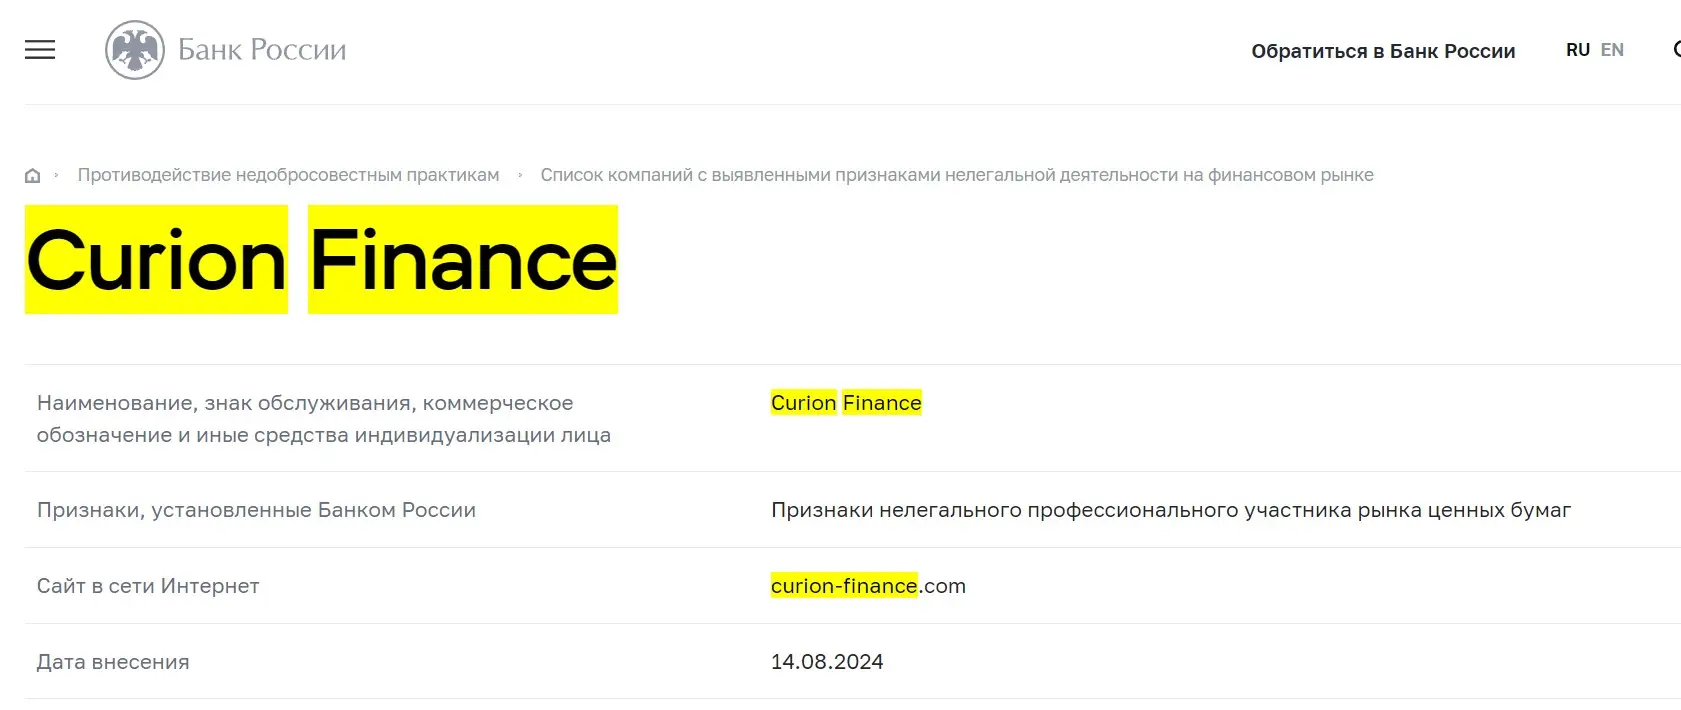
Task: Click the "Сайт в сети Интернет" row label
Action: coord(147,586)
